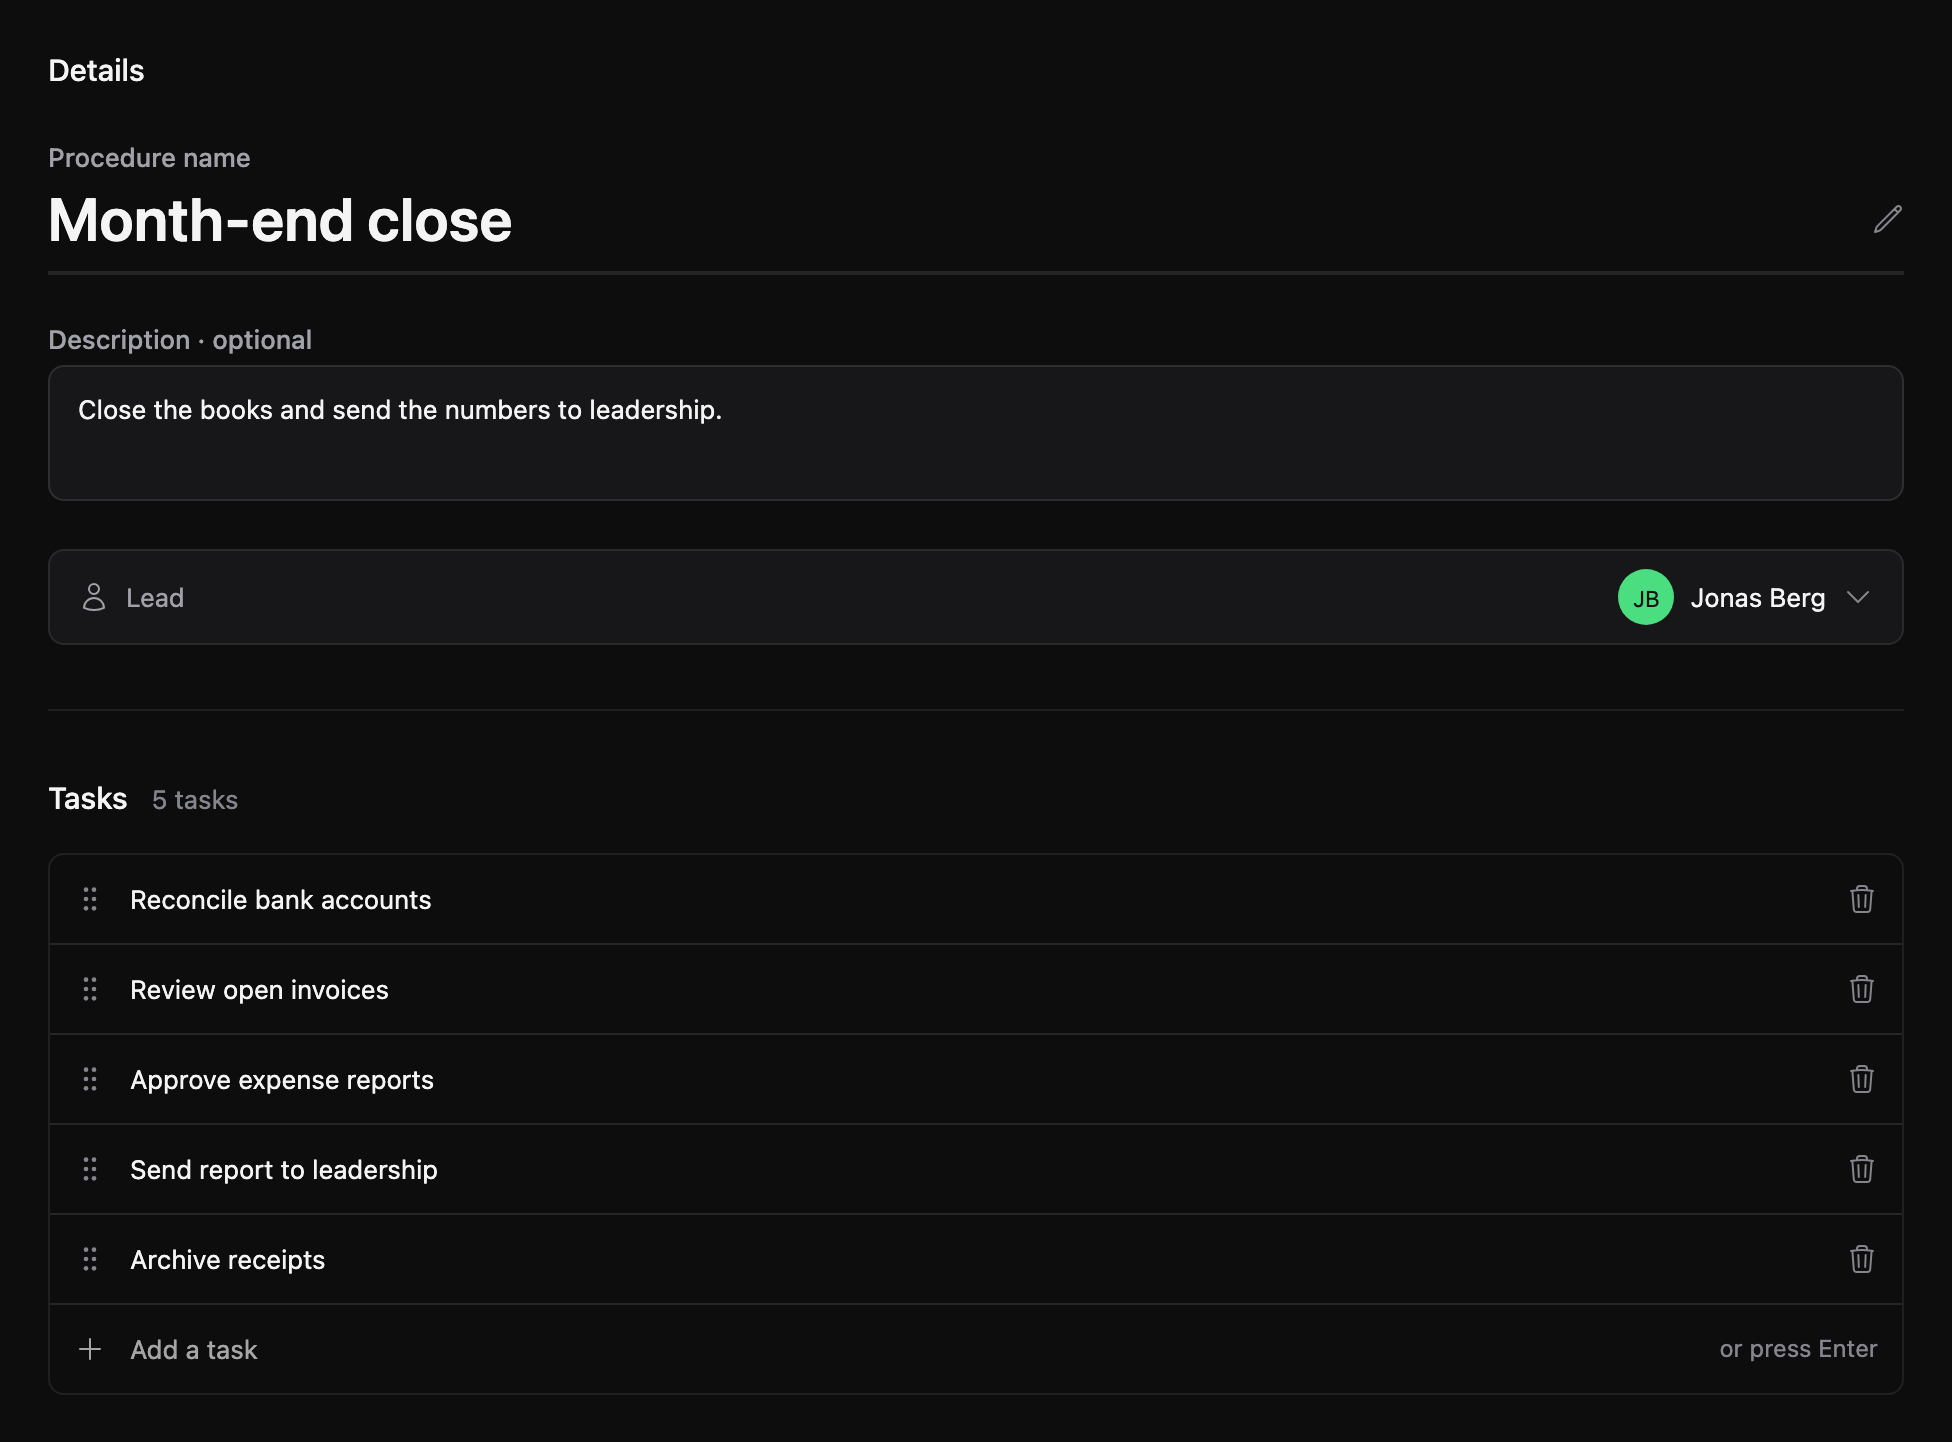The height and width of the screenshot is (1442, 1952).
Task: Remove the Approve expense reports task
Action: pyautogui.click(x=1861, y=1079)
